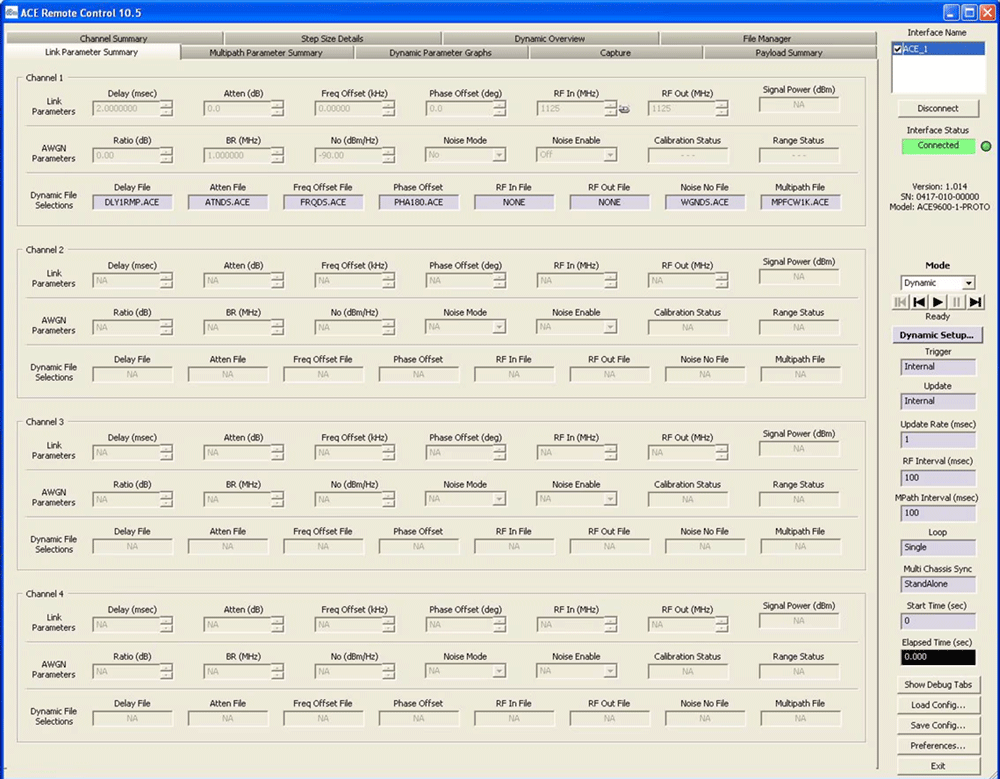Increment Channel 1 Delay (msec) stepper
Viewport: 1000px width, 779px height.
click(166, 104)
